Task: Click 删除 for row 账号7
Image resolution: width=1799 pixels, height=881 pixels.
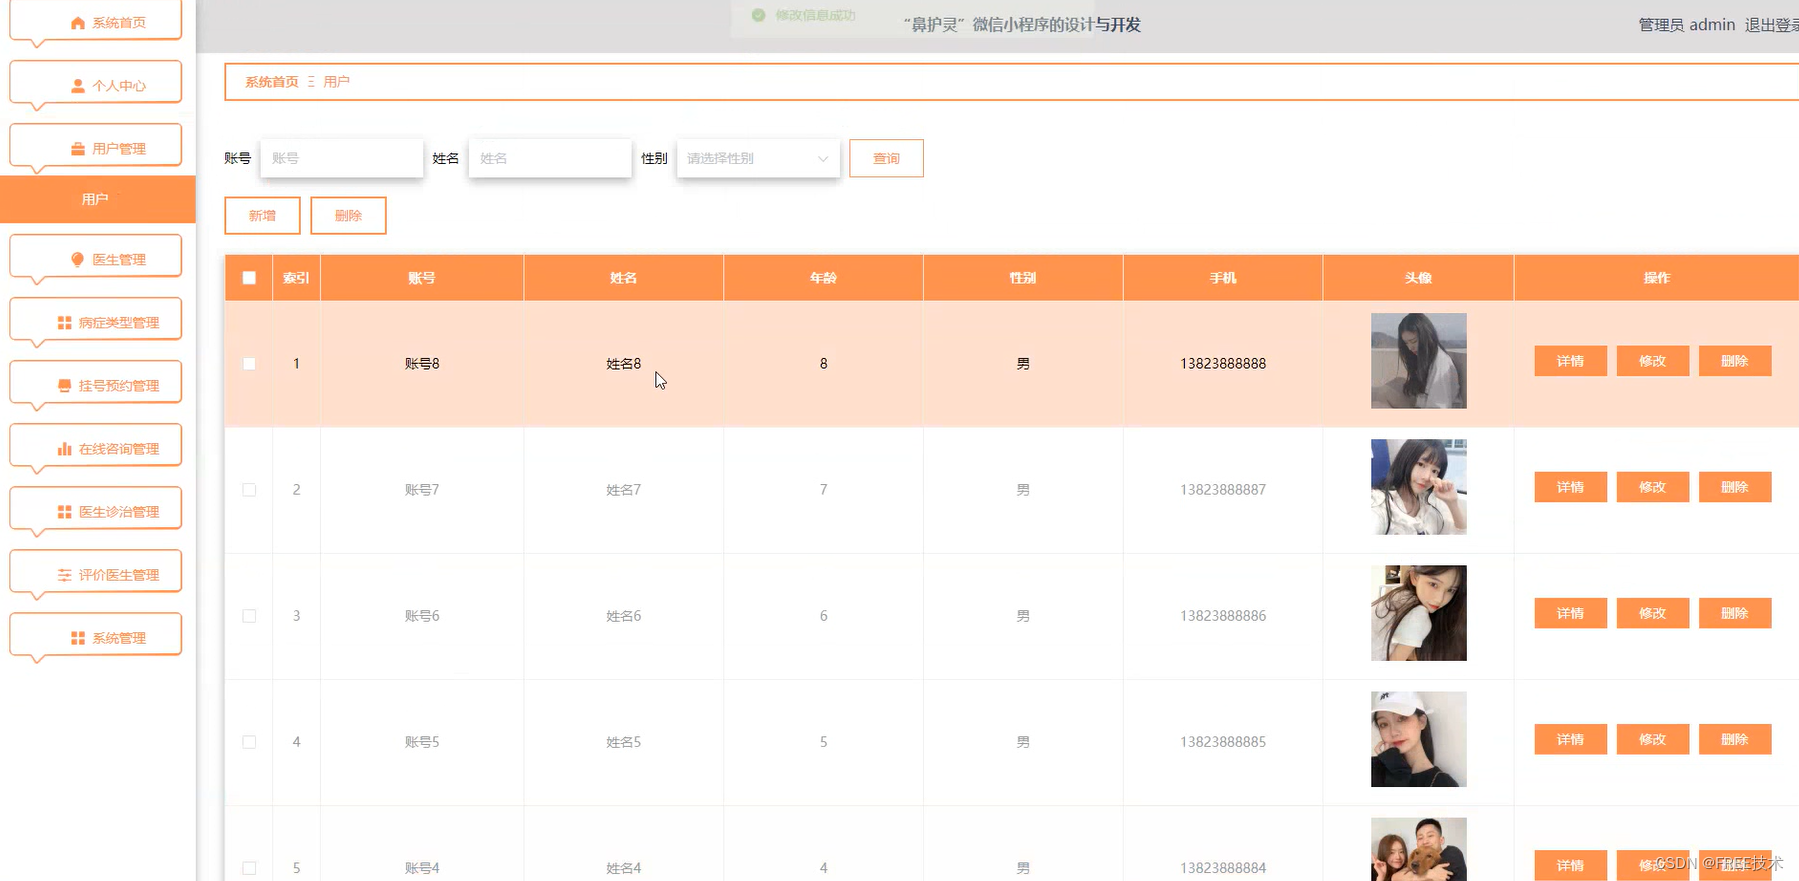Action: point(1735,487)
